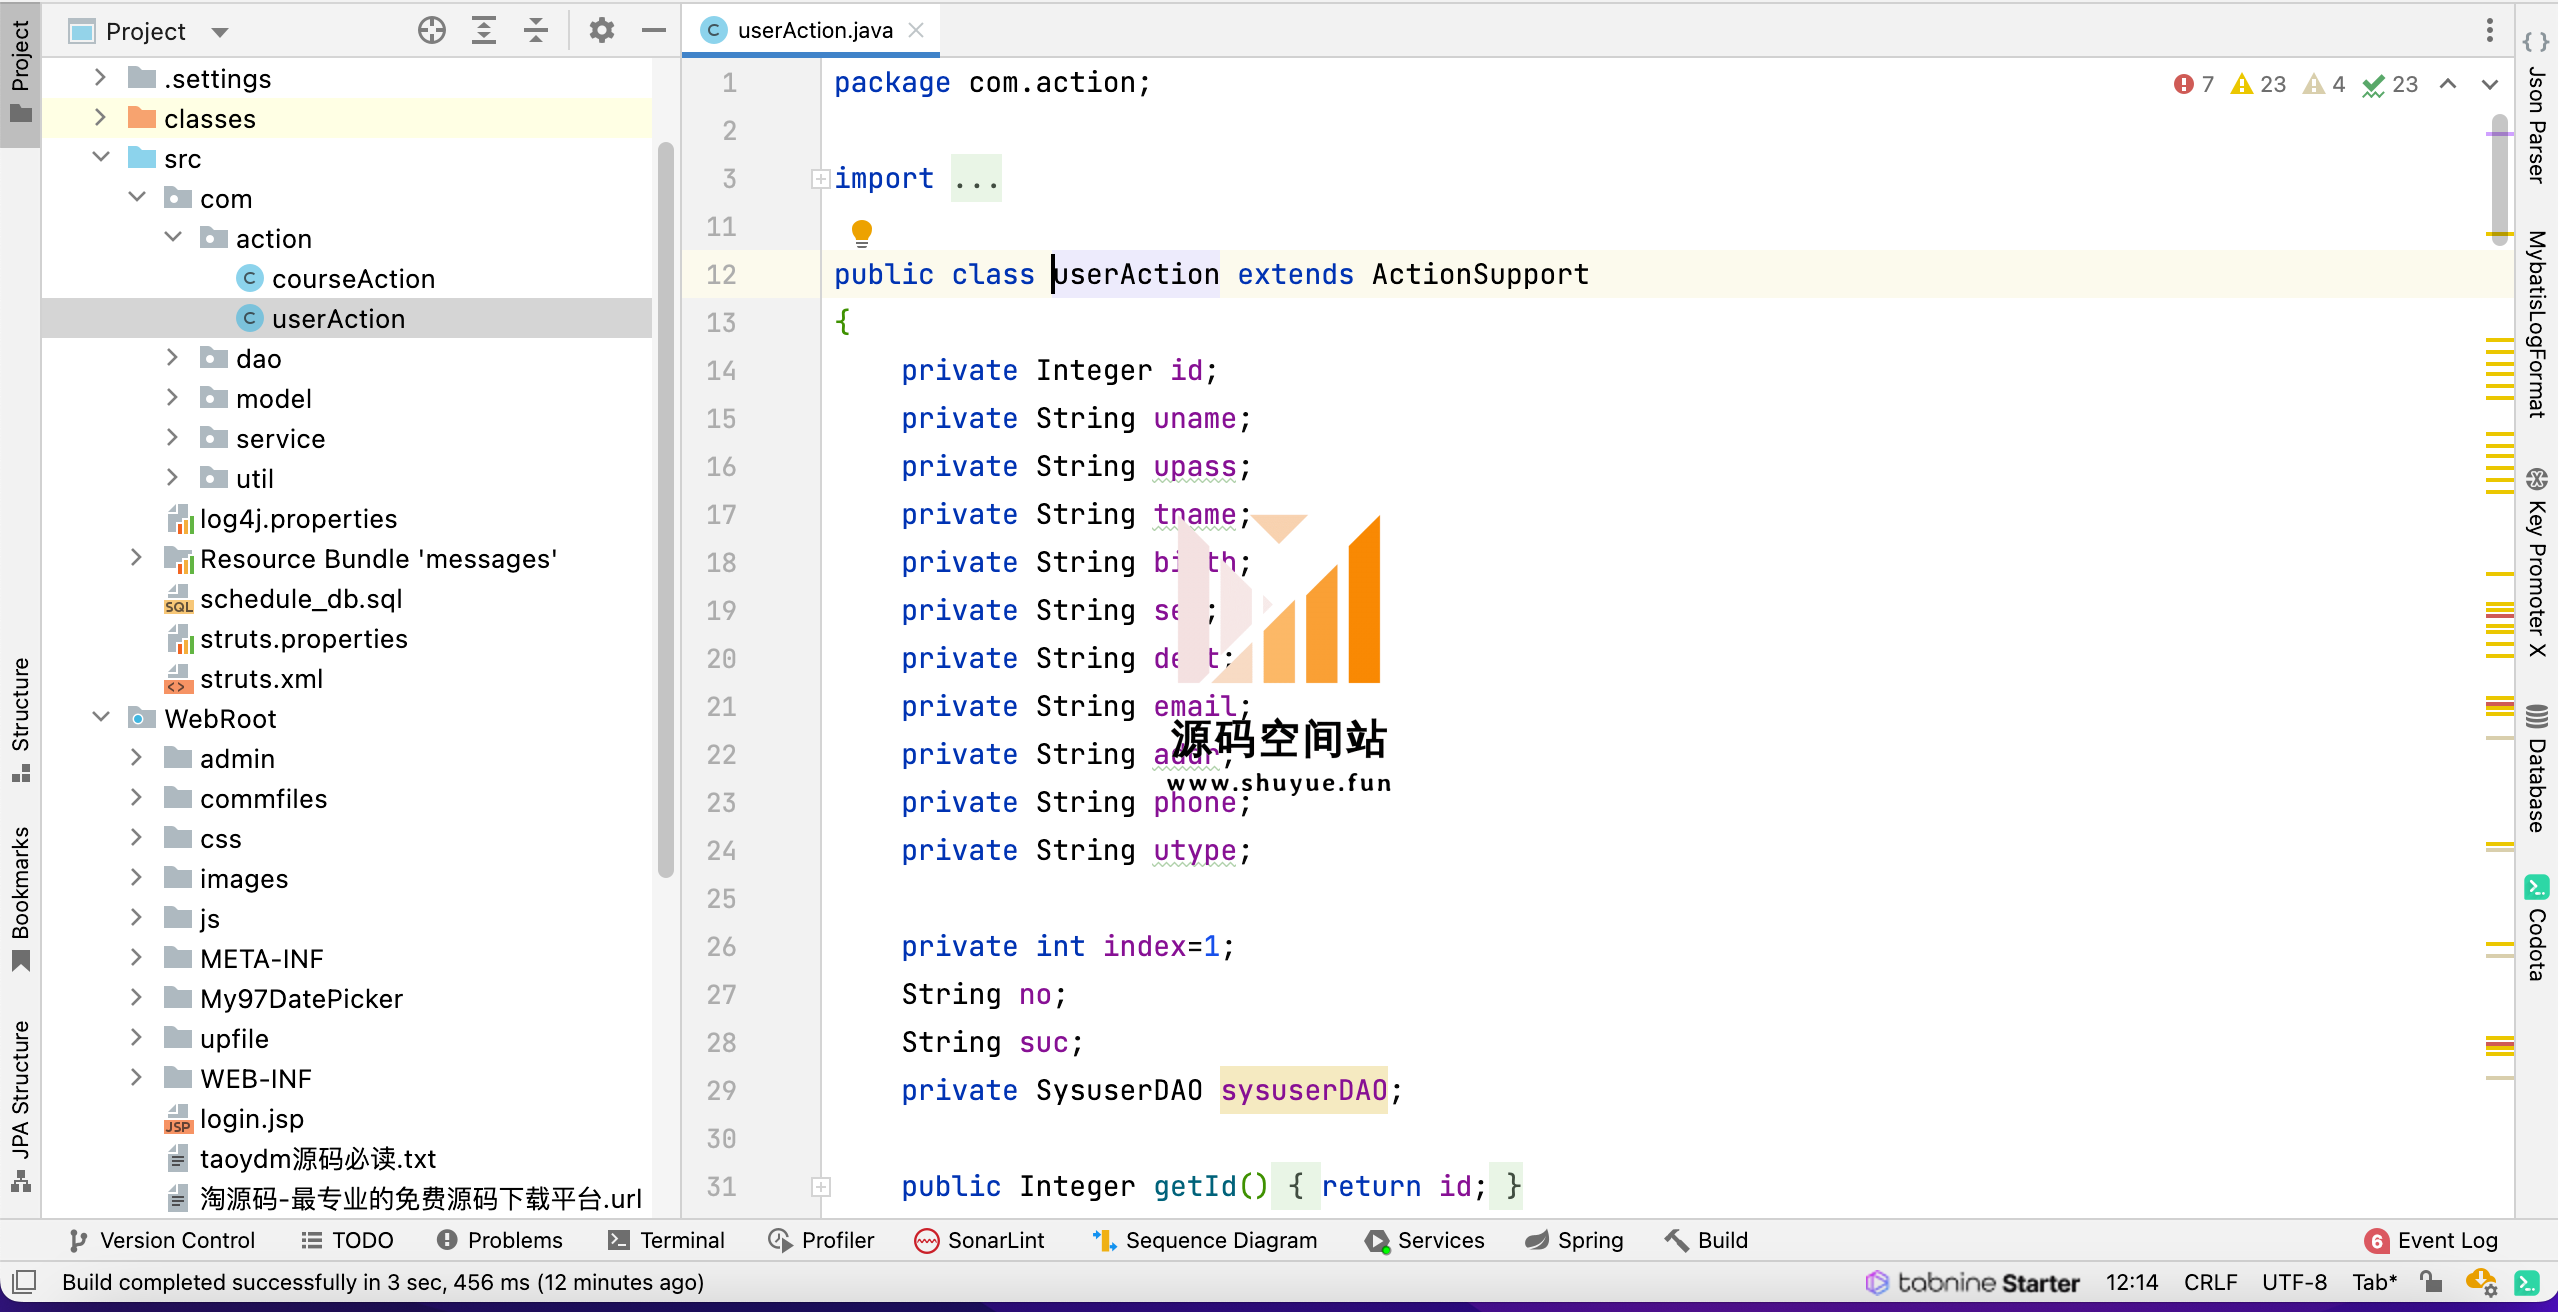Screen dimensions: 2558x1312
Task: Click the Expand All icon in Project panel
Action: pyautogui.click(x=484, y=31)
